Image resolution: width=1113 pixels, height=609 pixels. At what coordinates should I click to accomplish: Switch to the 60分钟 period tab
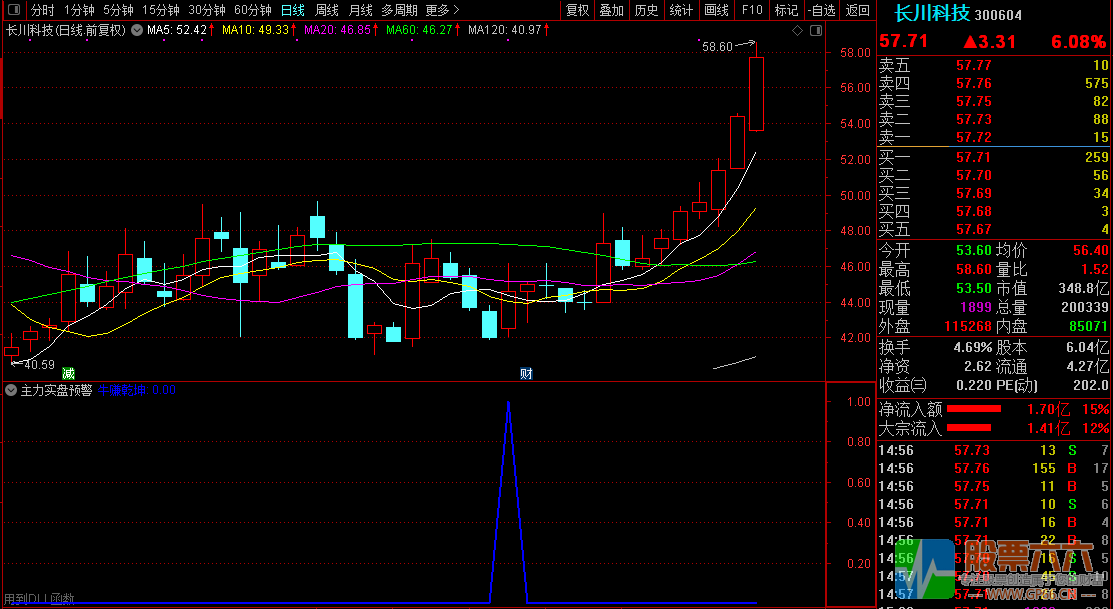pyautogui.click(x=253, y=10)
